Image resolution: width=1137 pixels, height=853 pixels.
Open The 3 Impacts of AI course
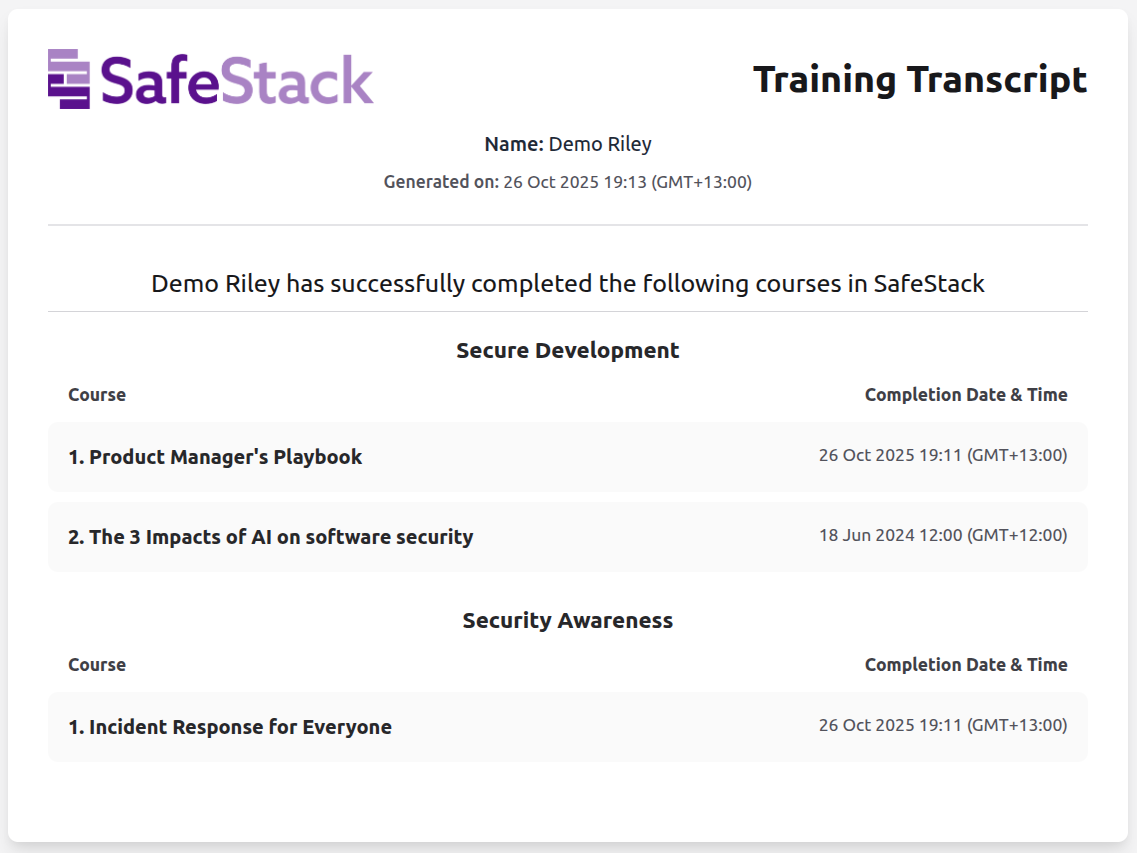pyautogui.click(x=270, y=537)
